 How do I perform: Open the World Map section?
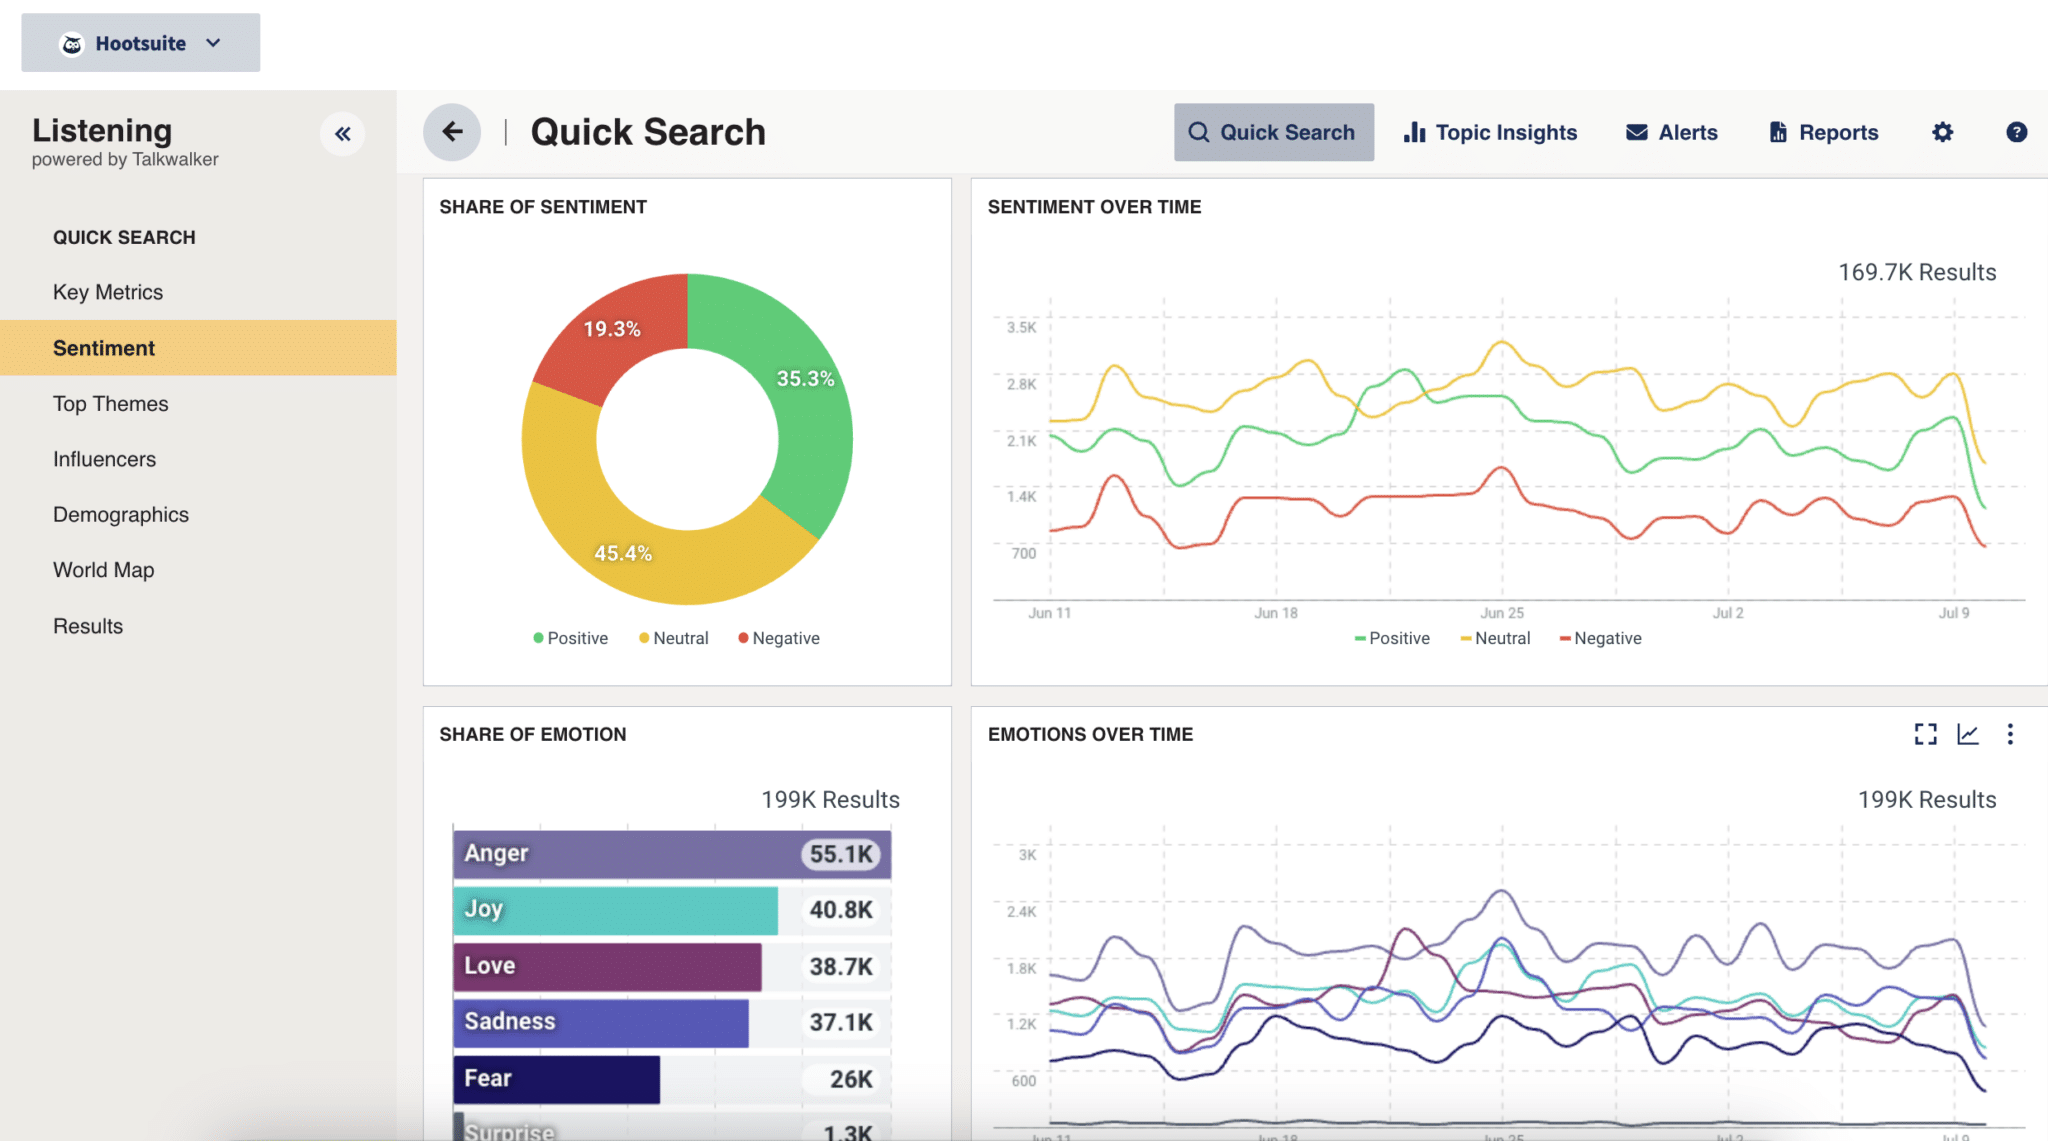click(103, 569)
